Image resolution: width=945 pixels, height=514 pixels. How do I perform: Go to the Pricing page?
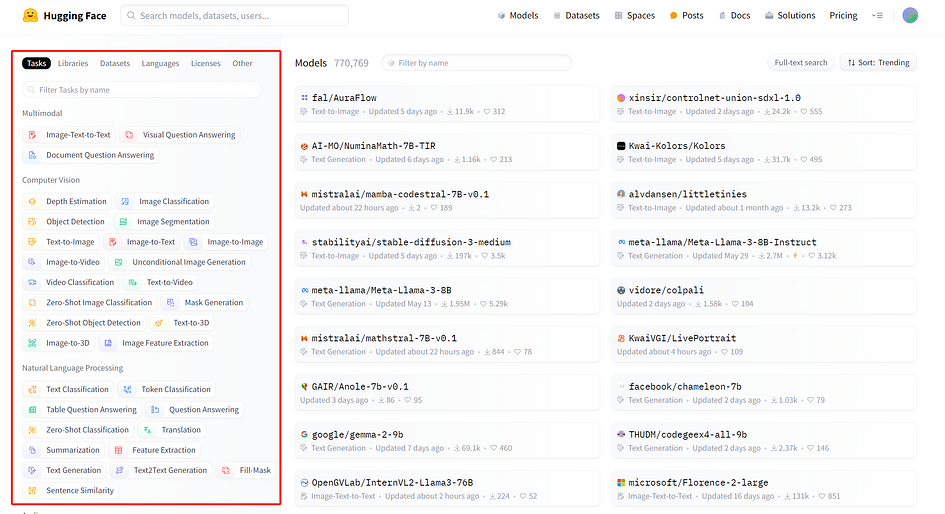(843, 16)
